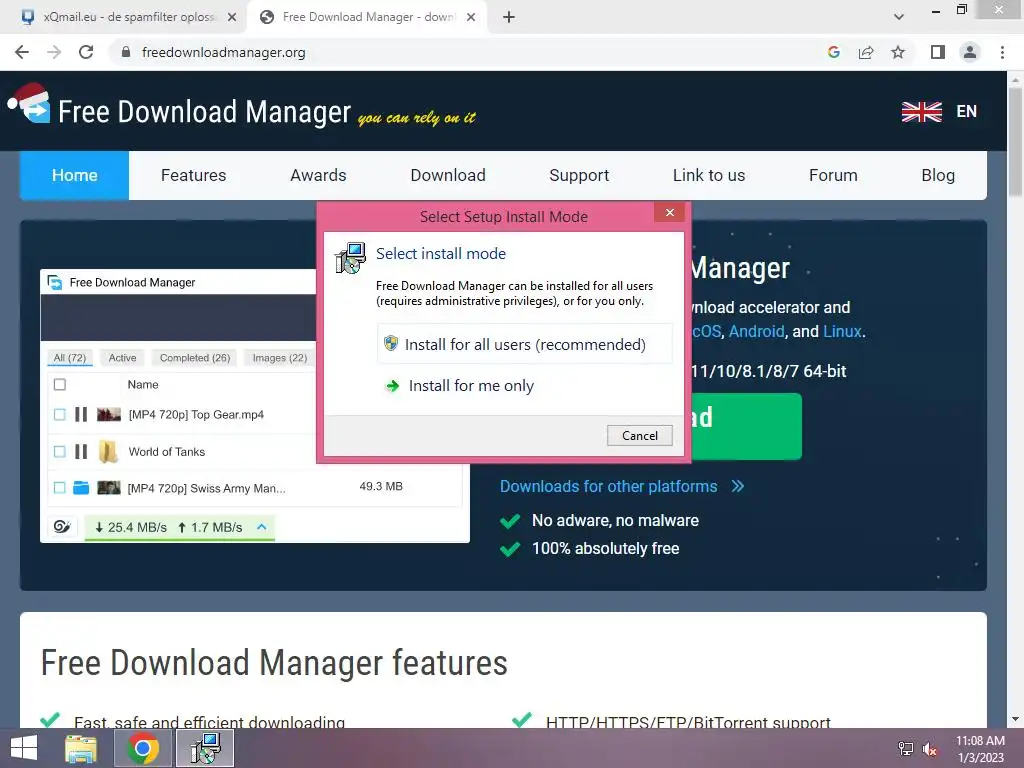Tick the World of Tanks checkbox

(x=60, y=451)
